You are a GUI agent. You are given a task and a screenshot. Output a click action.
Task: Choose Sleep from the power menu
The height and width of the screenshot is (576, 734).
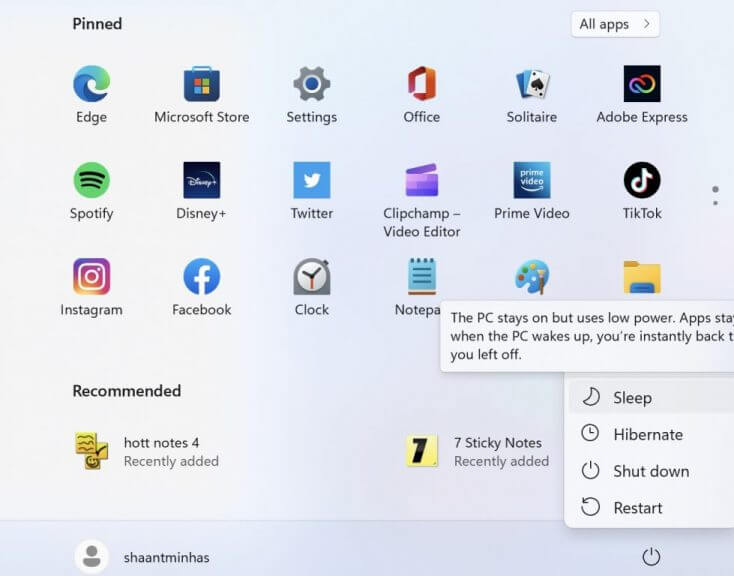point(651,398)
